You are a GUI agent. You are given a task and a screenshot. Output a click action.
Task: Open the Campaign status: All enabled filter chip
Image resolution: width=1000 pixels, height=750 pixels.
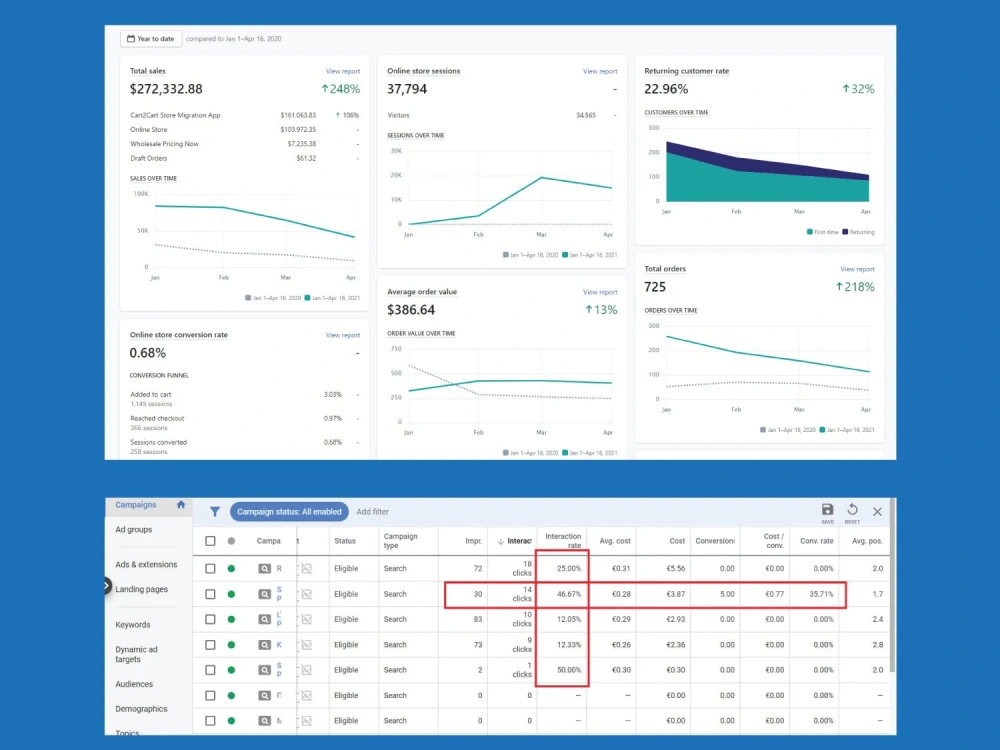(289, 511)
